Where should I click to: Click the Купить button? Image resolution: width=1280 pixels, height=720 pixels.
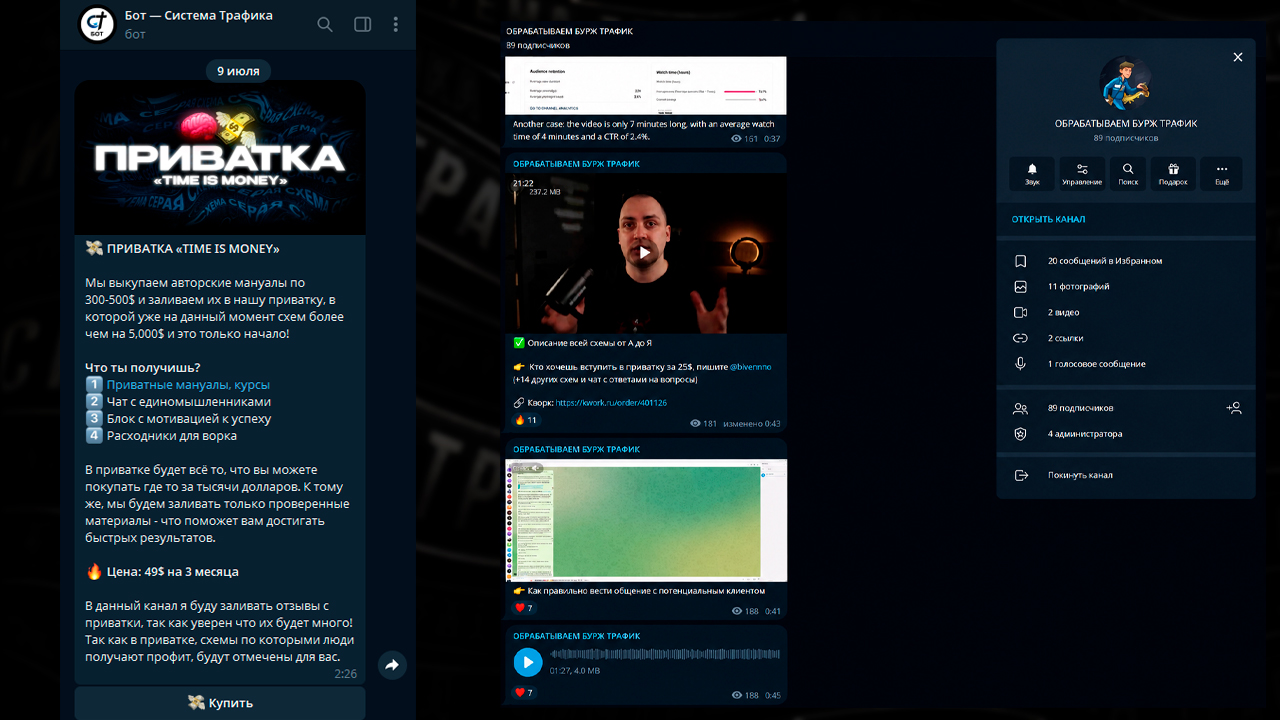[x=220, y=703]
